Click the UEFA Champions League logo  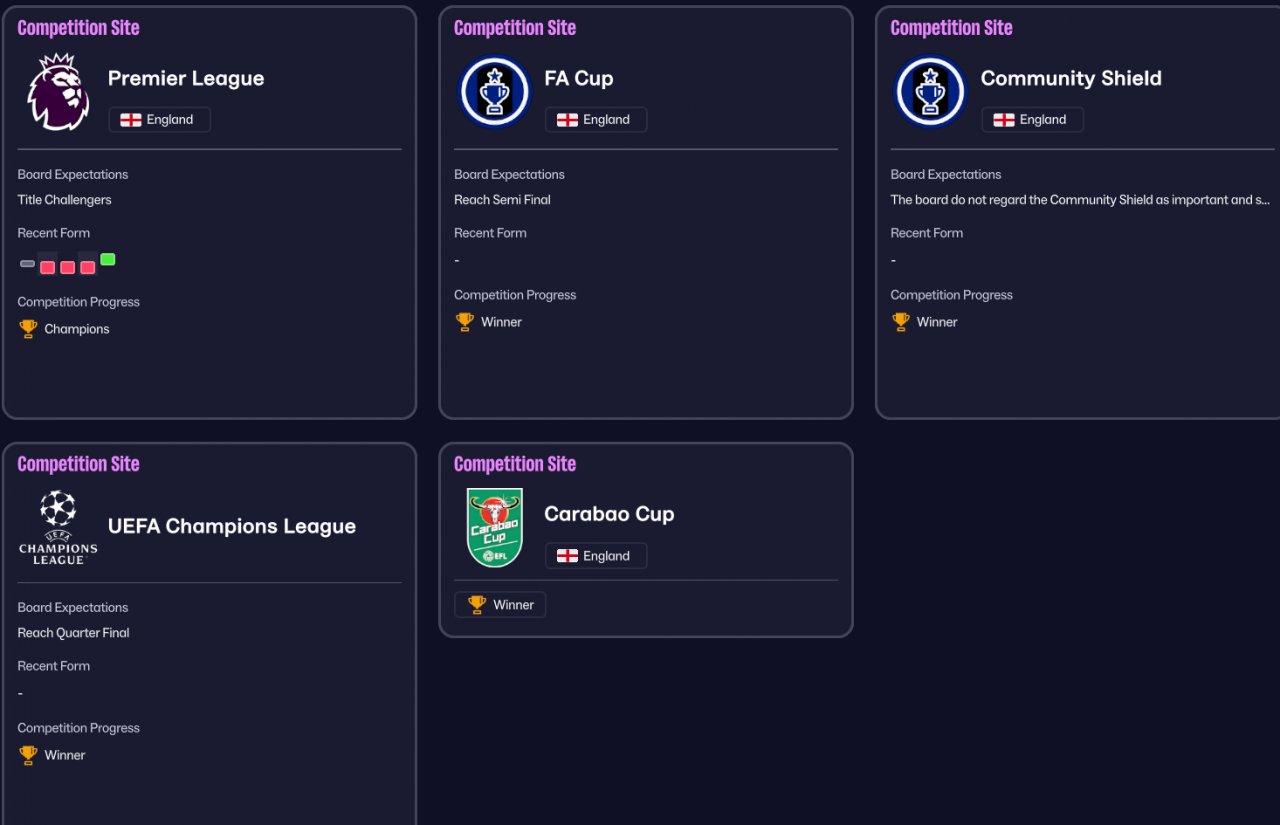58,527
